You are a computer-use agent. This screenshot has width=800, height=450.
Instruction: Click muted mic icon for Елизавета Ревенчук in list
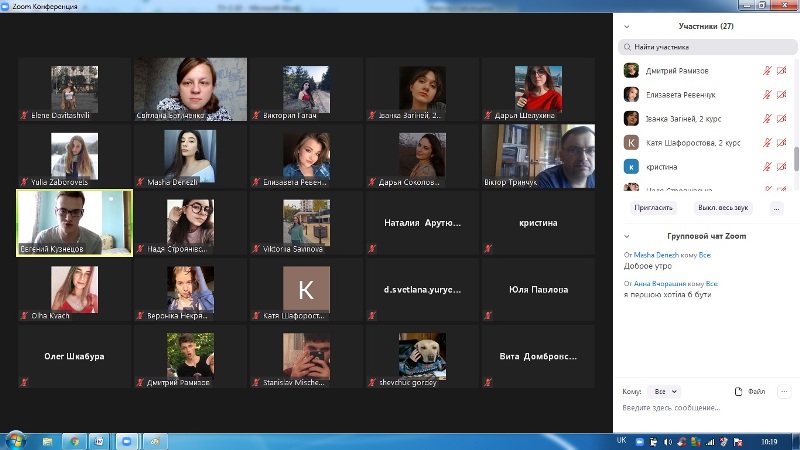[767, 95]
